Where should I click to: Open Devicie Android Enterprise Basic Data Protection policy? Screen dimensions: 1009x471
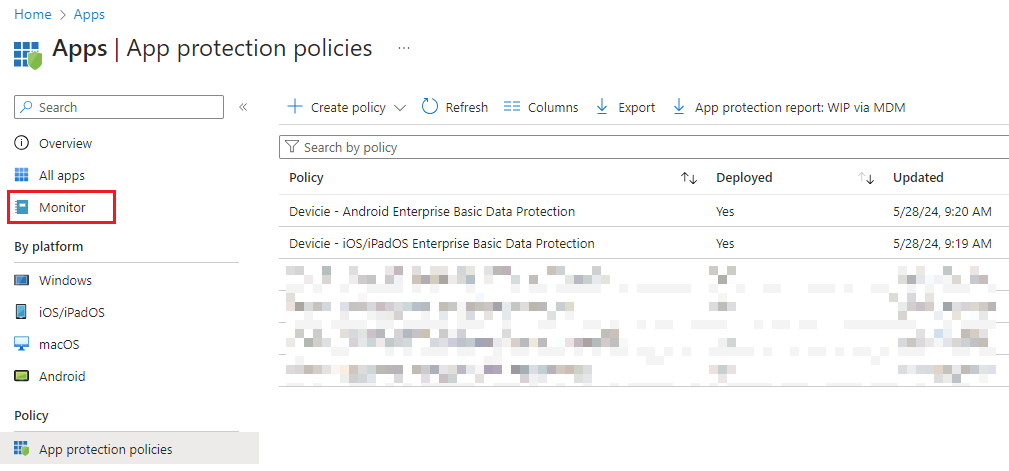pos(431,212)
